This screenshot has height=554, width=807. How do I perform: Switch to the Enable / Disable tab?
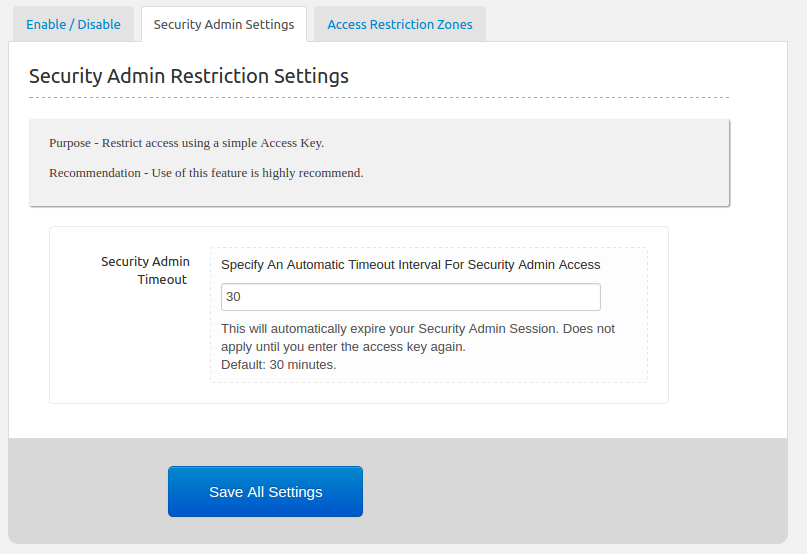(x=73, y=24)
